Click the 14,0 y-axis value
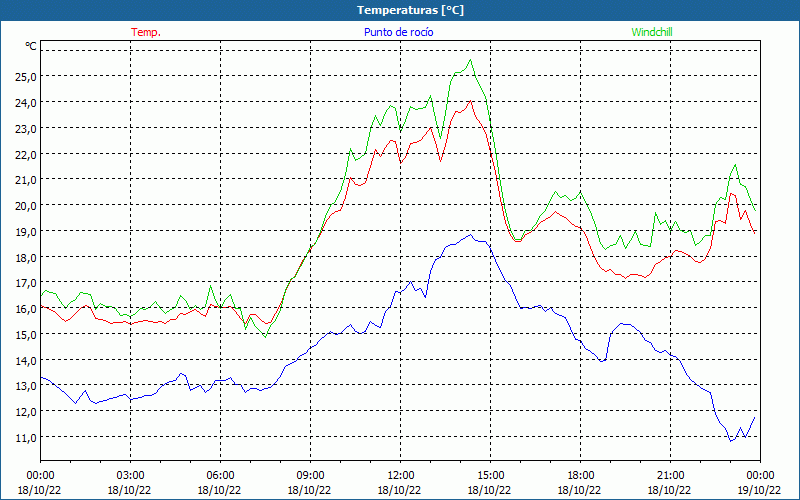This screenshot has height=500, width=800. pos(26,360)
